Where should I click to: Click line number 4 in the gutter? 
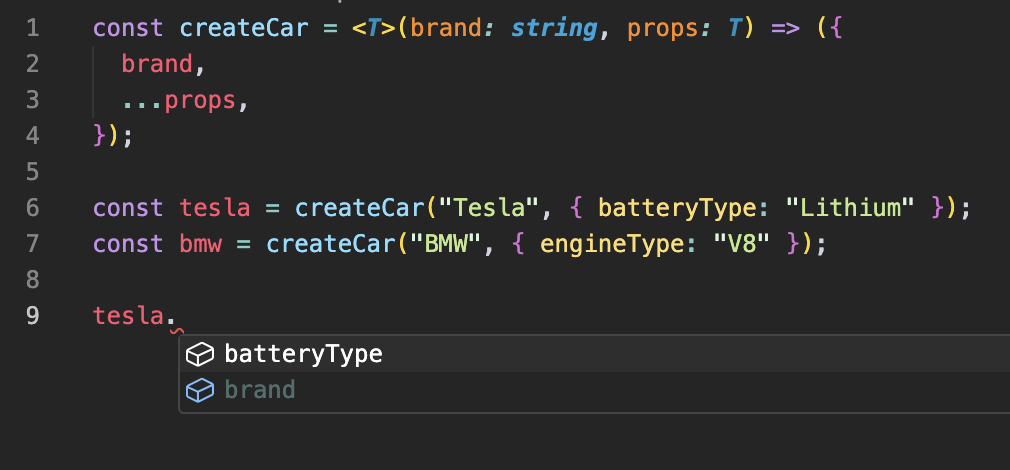coord(32,136)
